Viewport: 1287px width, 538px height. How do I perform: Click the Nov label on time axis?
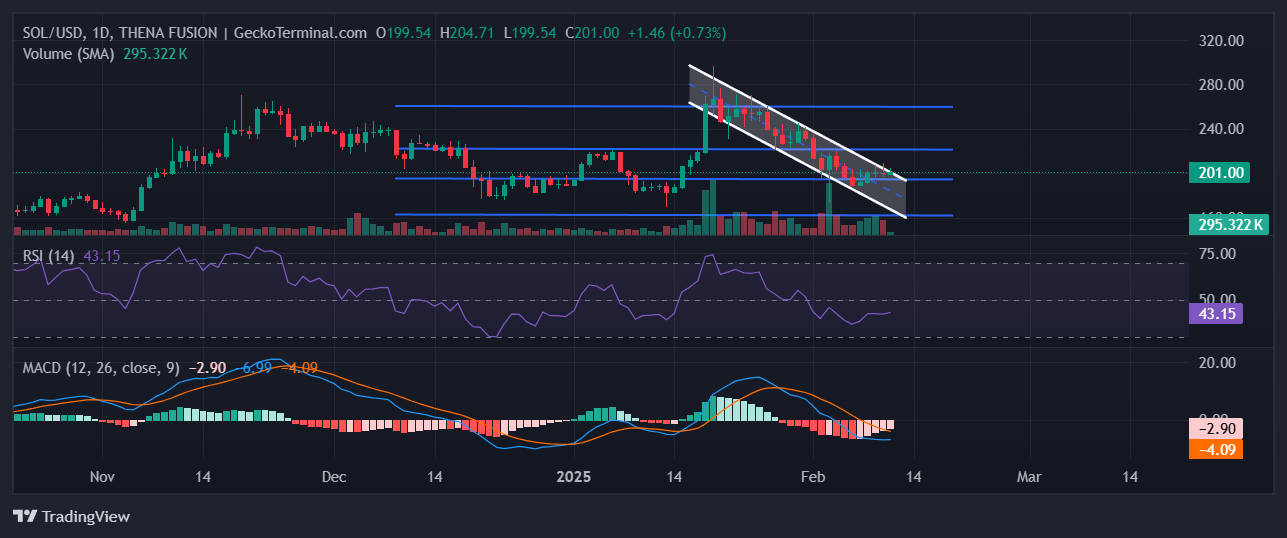pos(103,477)
